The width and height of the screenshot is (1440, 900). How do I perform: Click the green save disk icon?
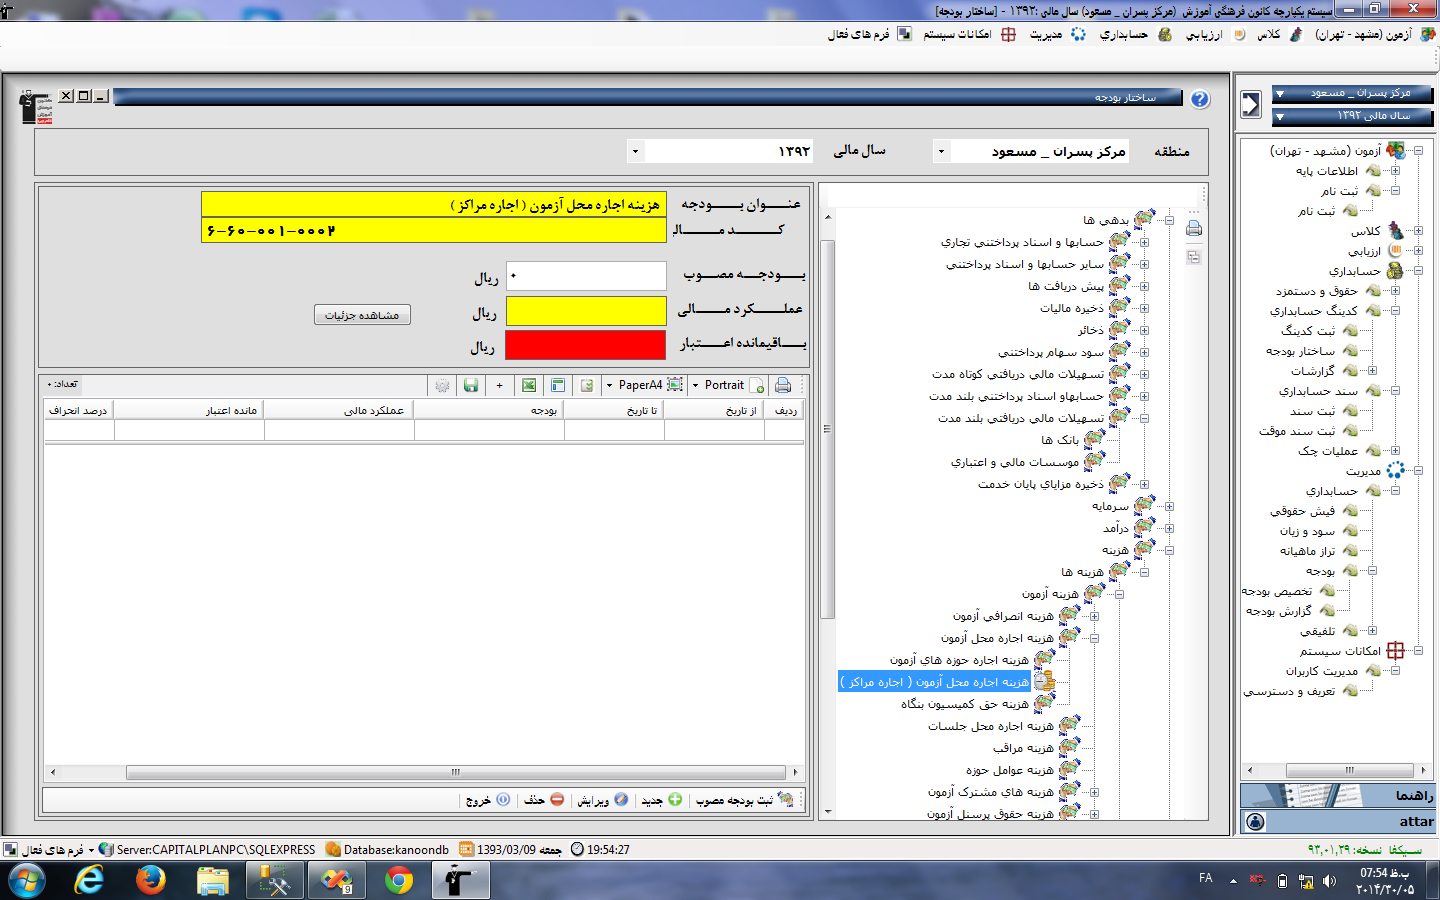tap(471, 385)
